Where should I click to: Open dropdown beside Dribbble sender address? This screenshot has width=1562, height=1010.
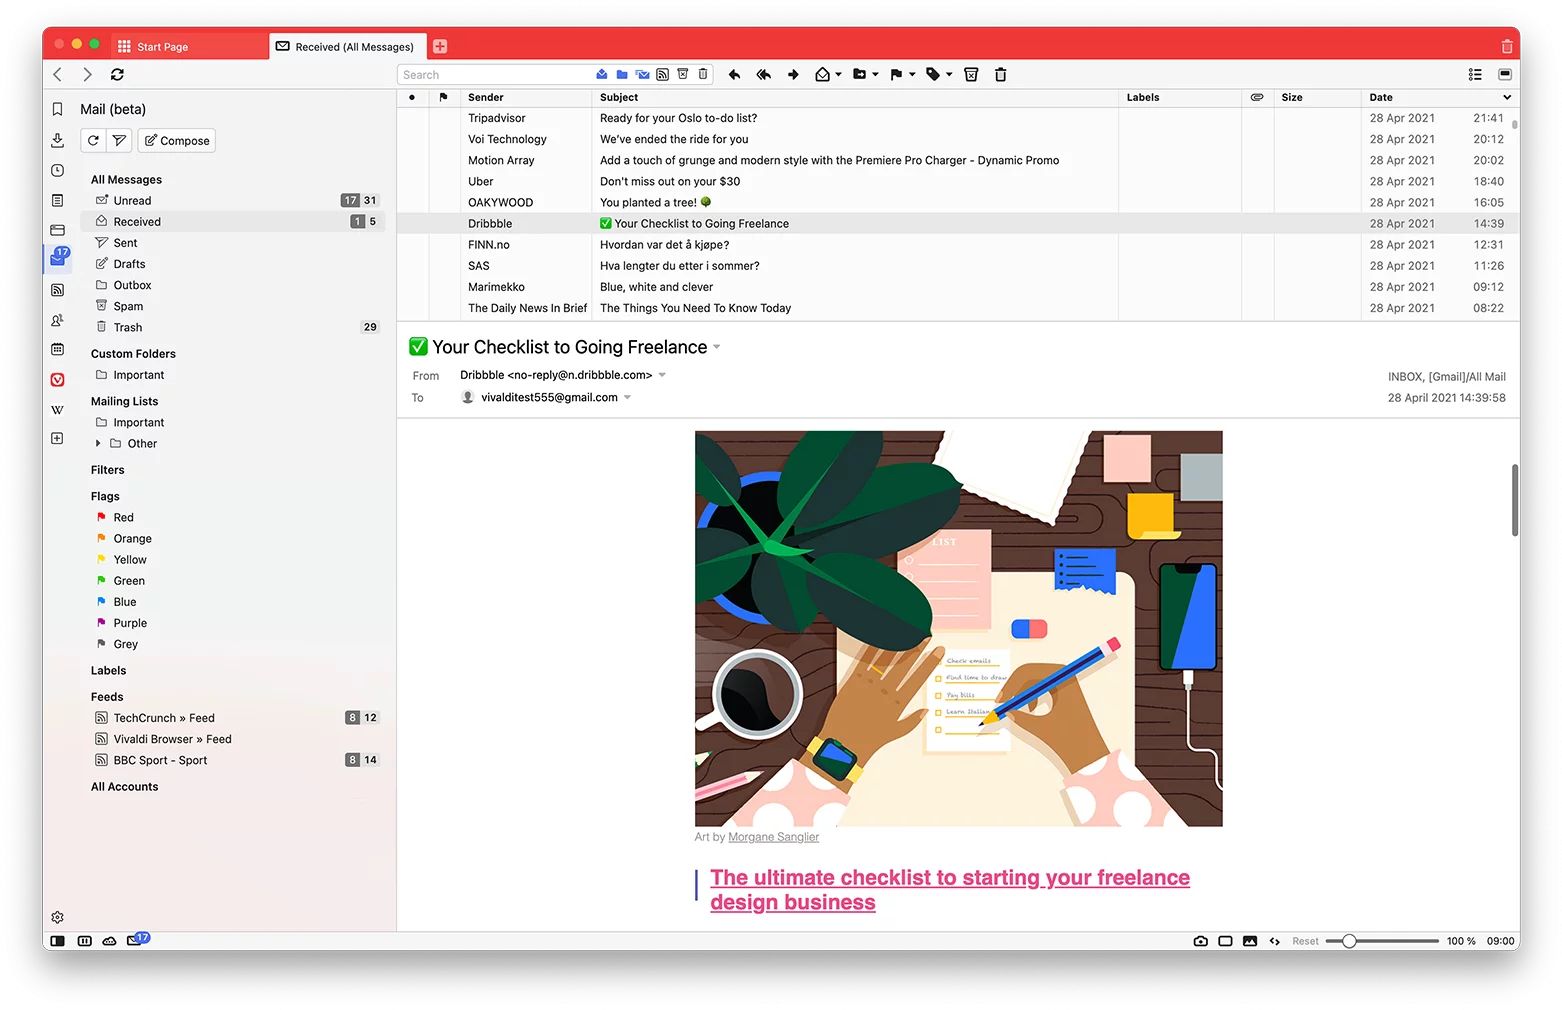(662, 375)
